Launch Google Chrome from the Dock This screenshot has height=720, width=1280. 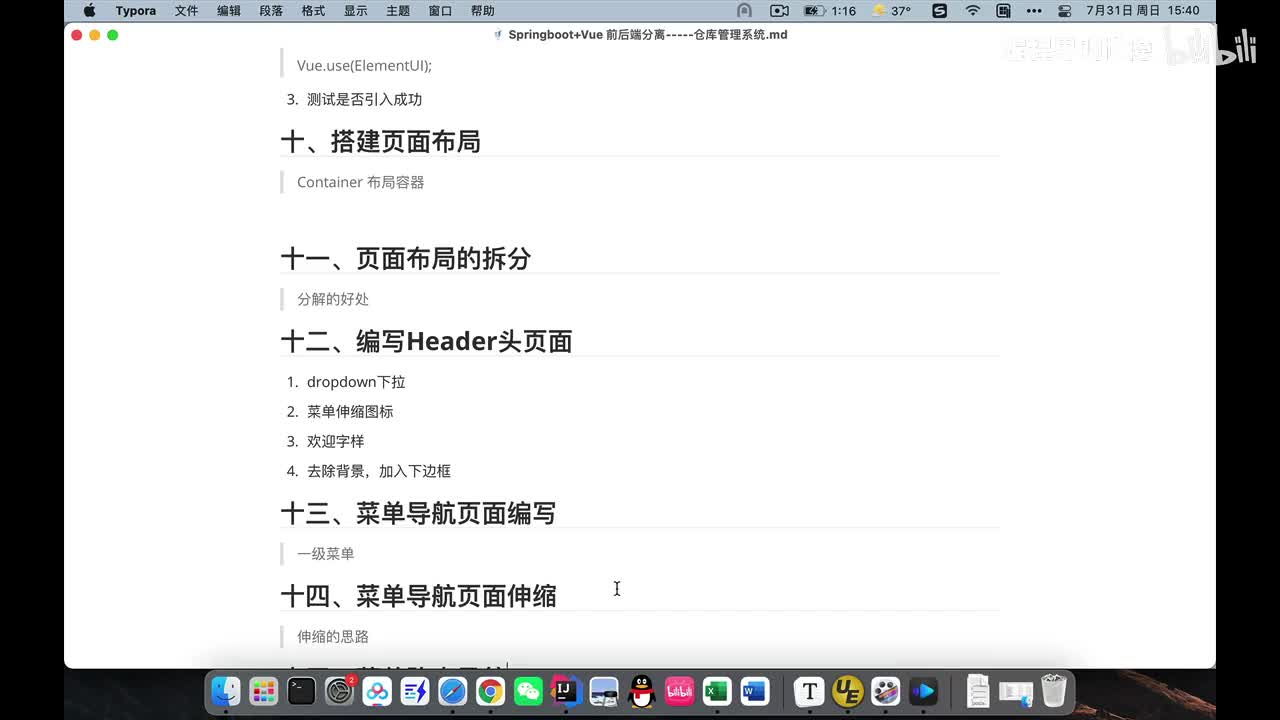tap(490, 691)
